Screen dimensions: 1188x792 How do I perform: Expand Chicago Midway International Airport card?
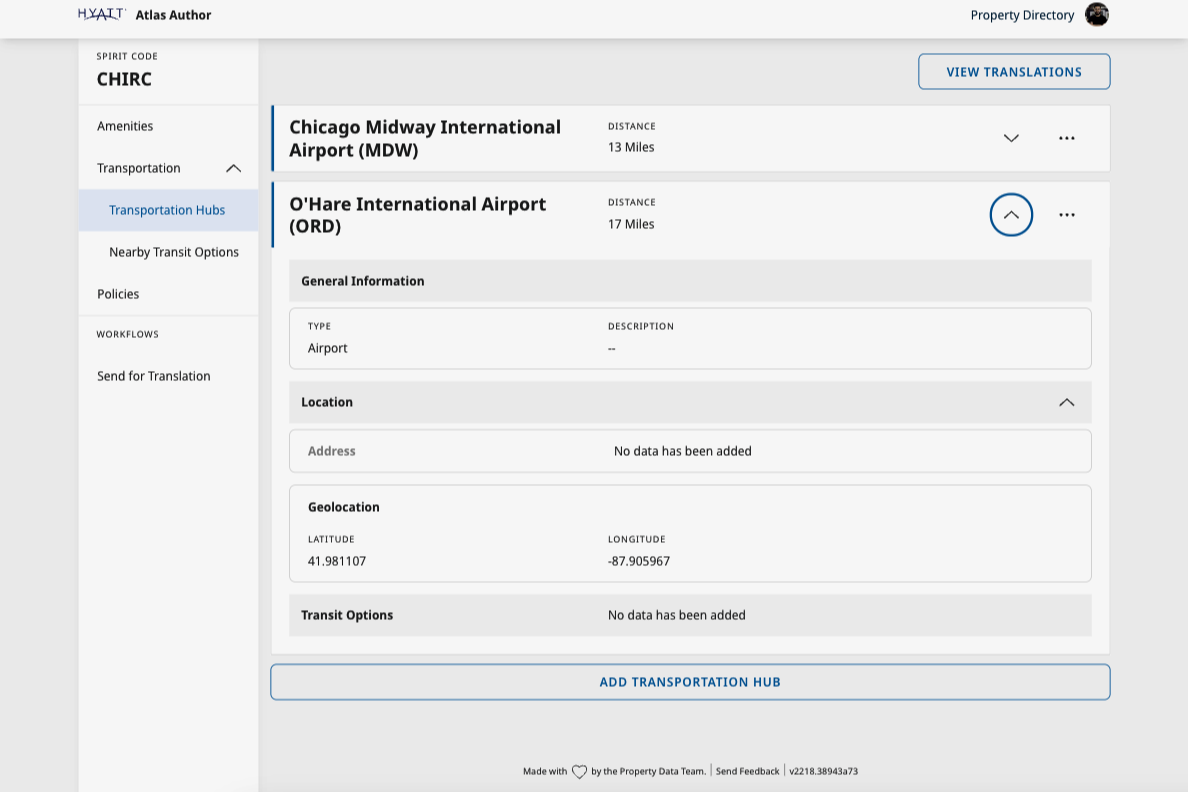coord(1011,138)
